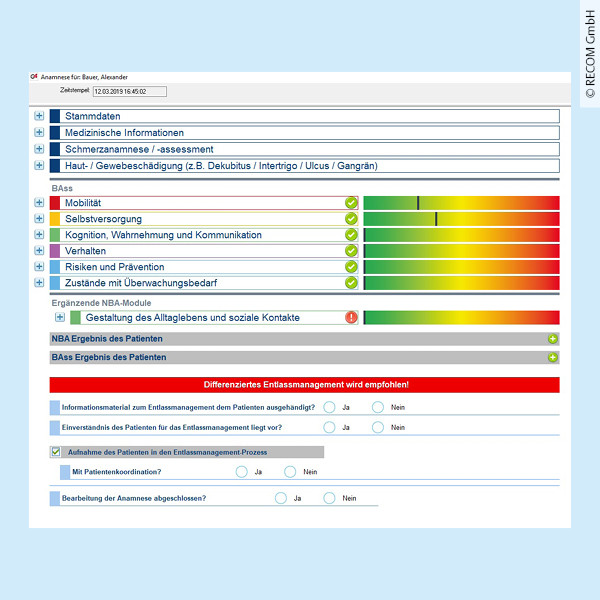600x600 pixels.
Task: Click Differenziertes Entlassmanagement wird empfohlen banner
Action: click(x=305, y=385)
